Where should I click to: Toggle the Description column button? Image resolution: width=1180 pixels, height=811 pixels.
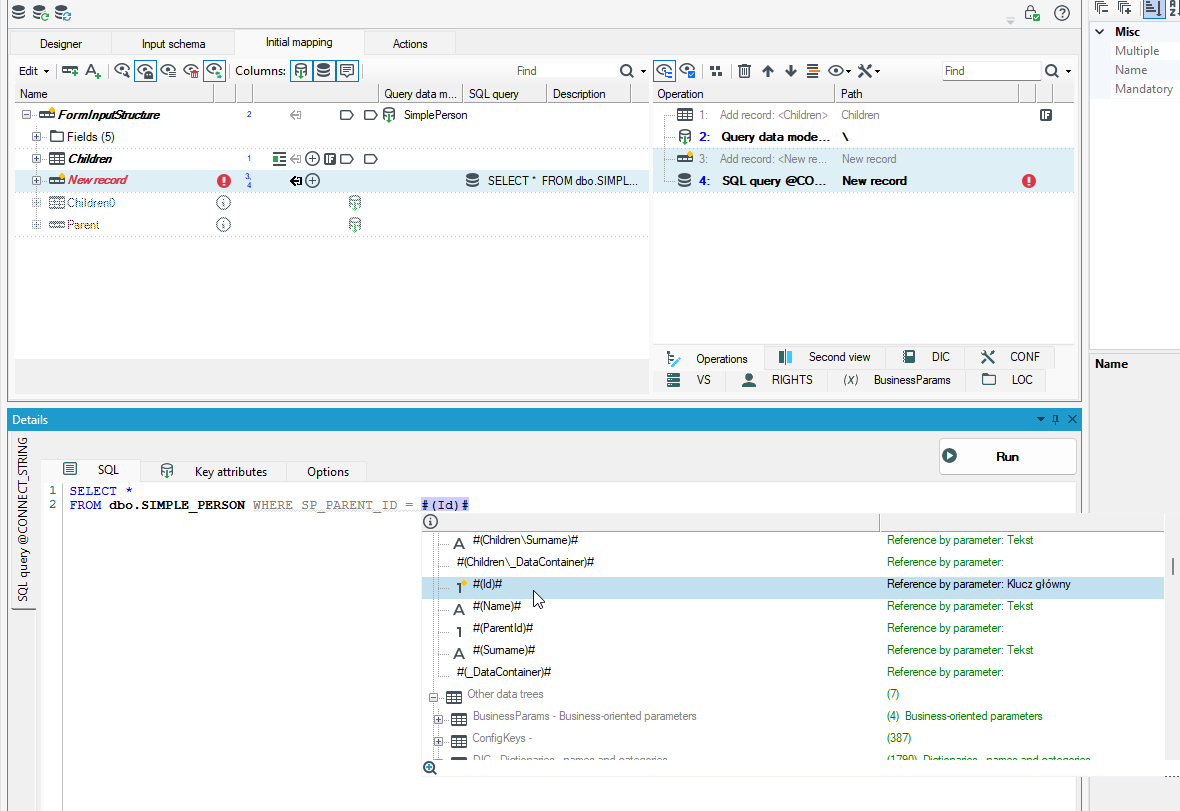point(347,71)
